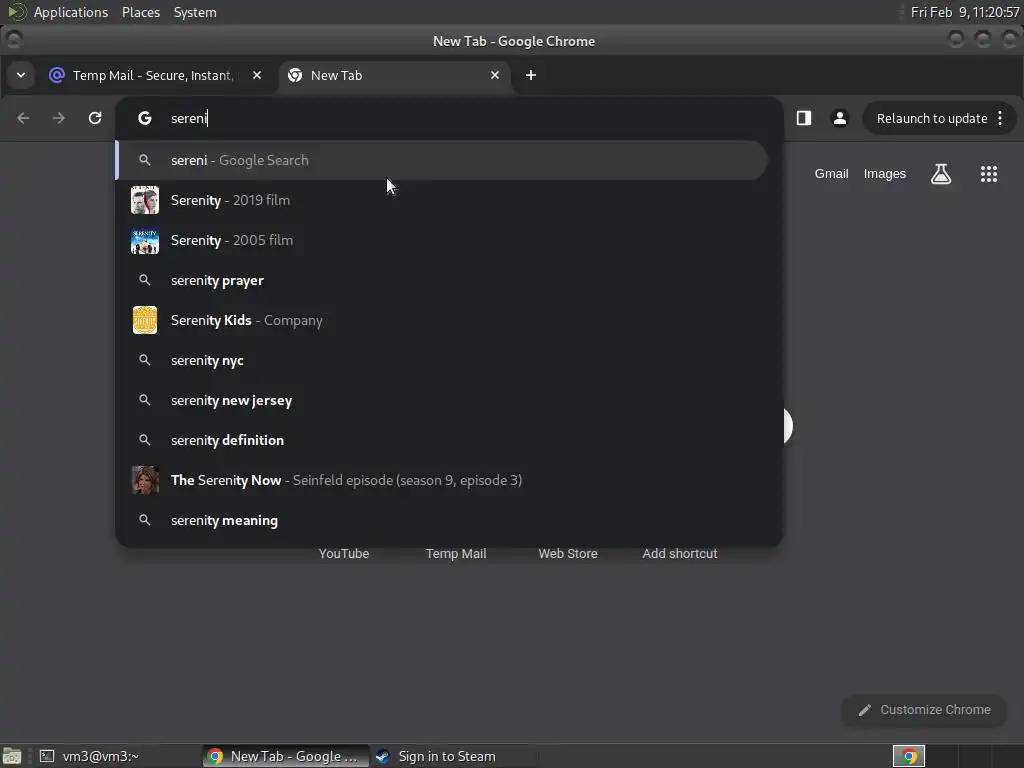
Task: Expand the tab search dropdown arrow
Action: tap(21, 75)
